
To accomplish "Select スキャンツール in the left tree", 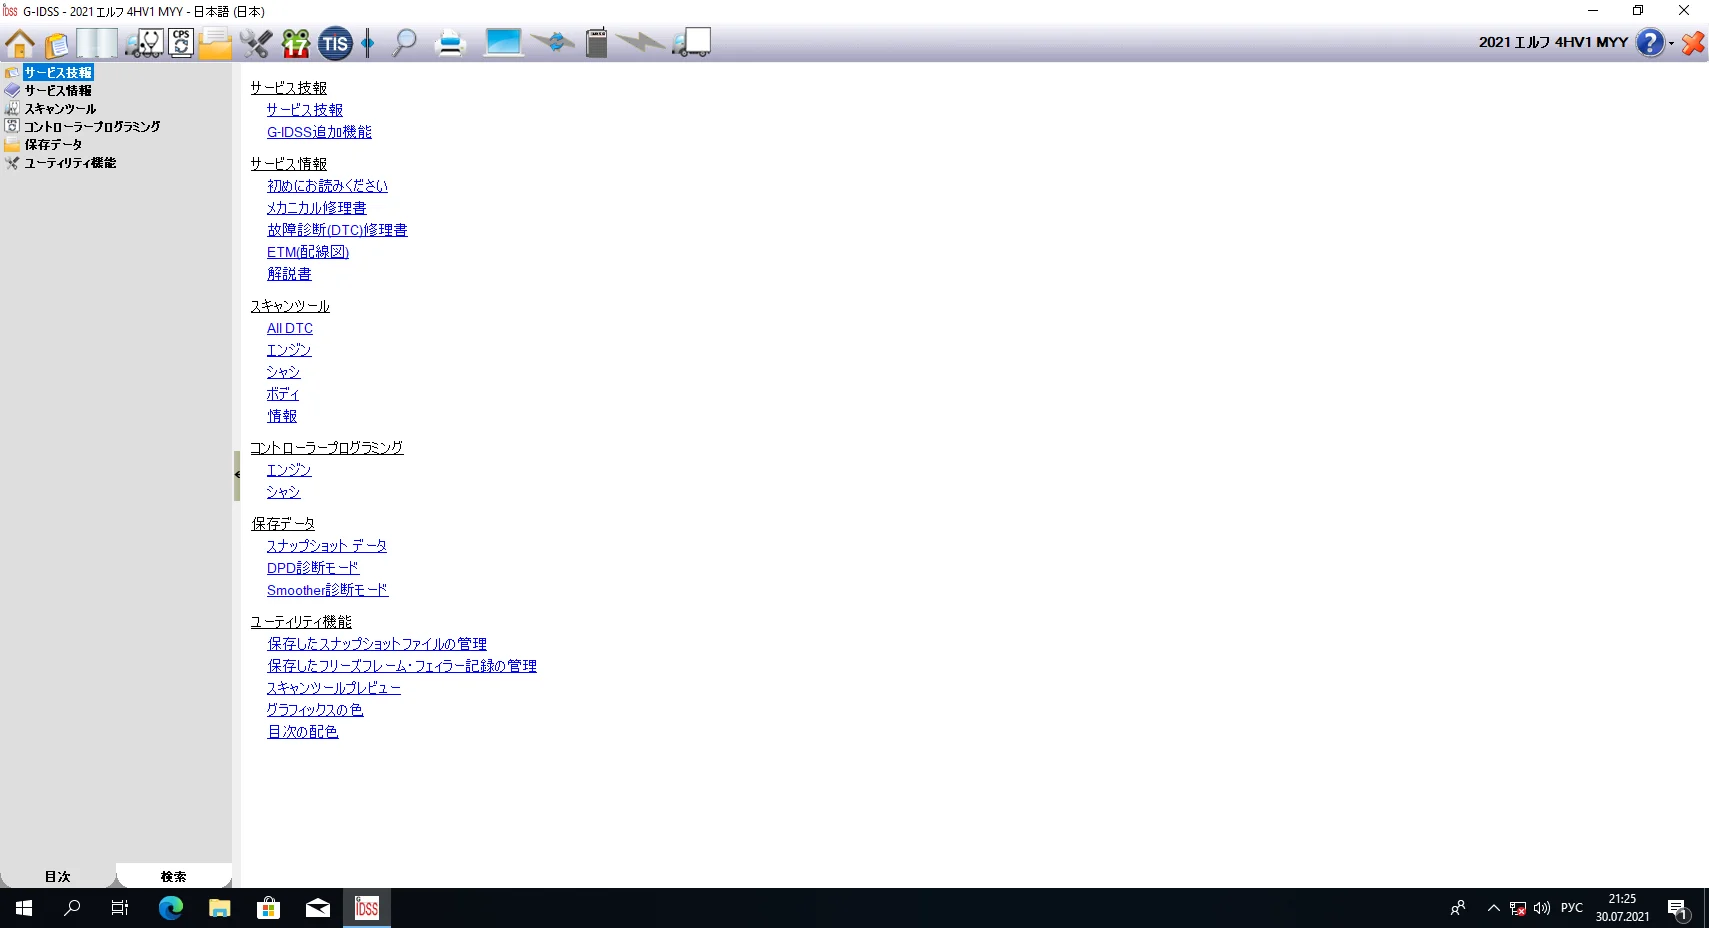I will (x=60, y=109).
